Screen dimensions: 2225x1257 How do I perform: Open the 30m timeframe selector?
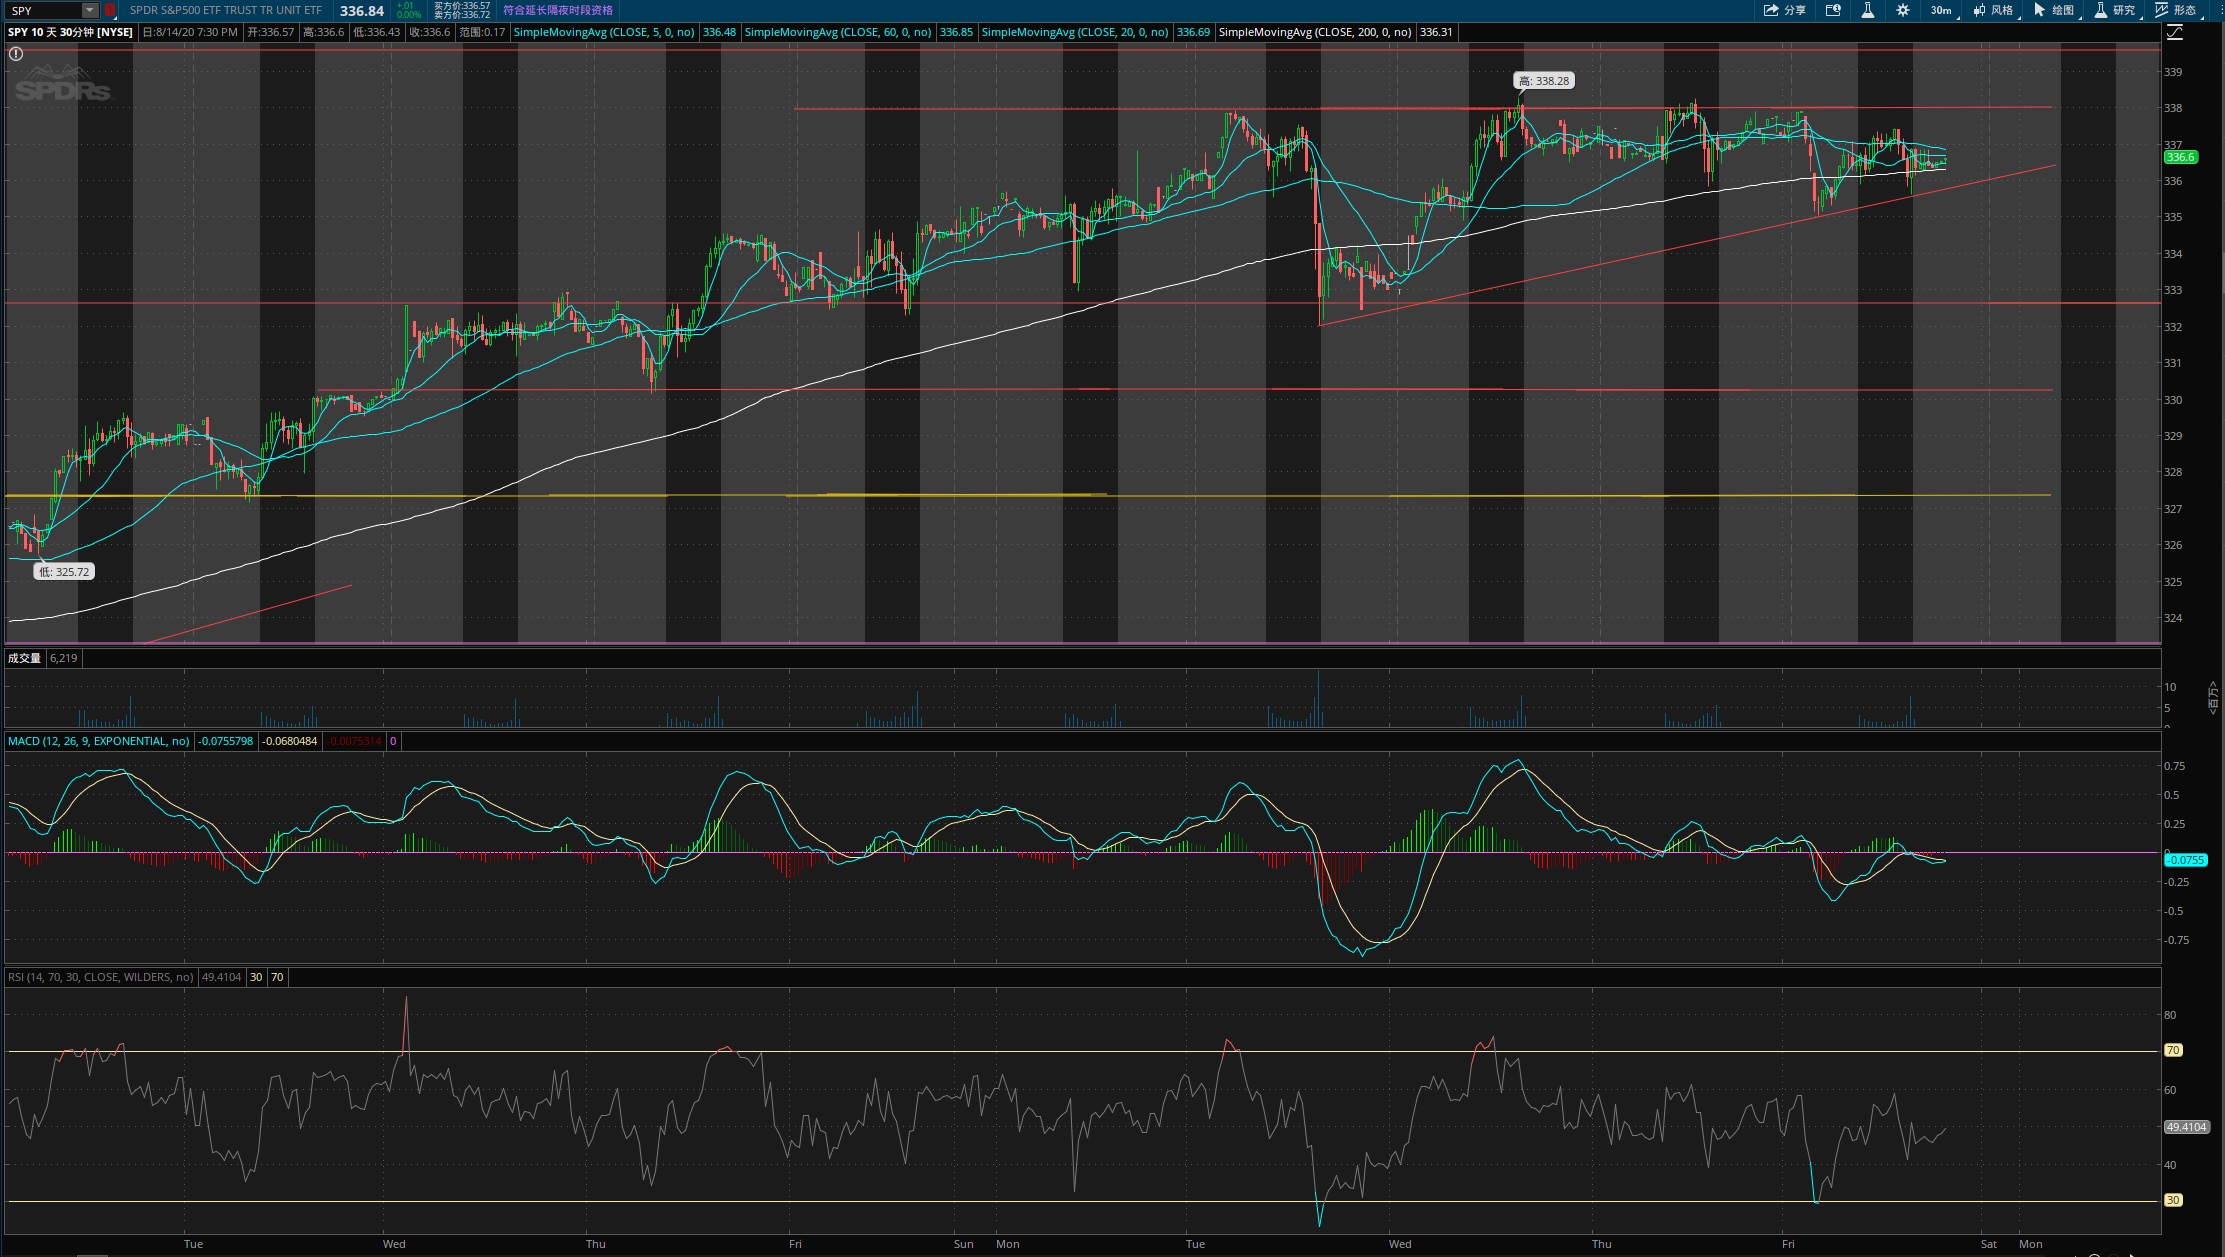point(1941,10)
